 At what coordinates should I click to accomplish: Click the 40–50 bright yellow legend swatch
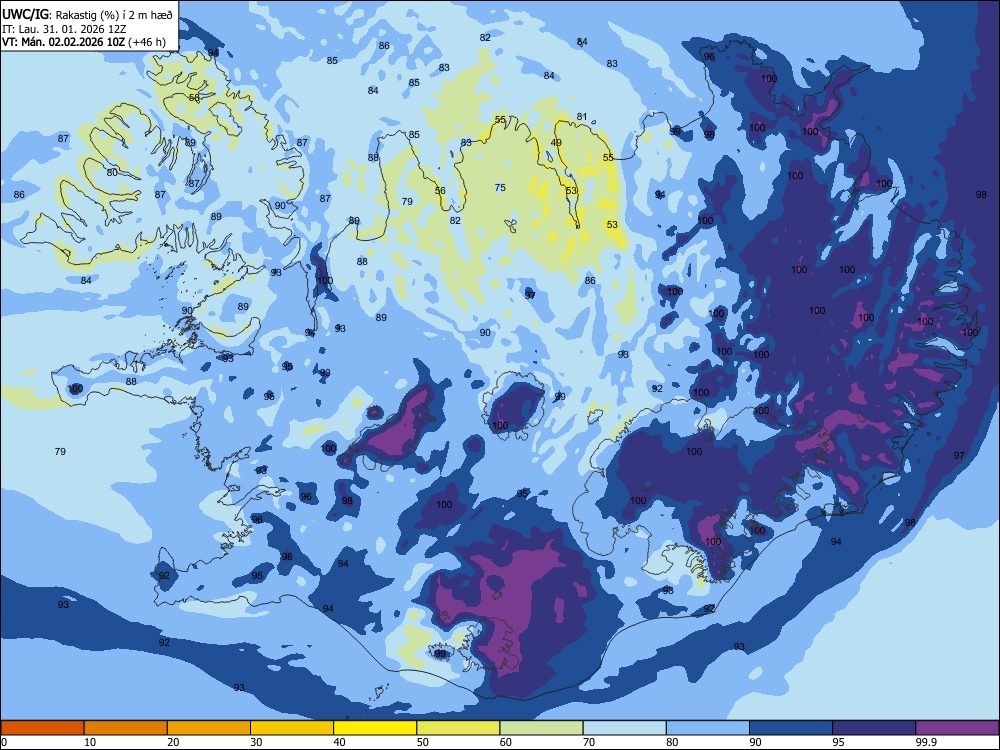[x=375, y=728]
